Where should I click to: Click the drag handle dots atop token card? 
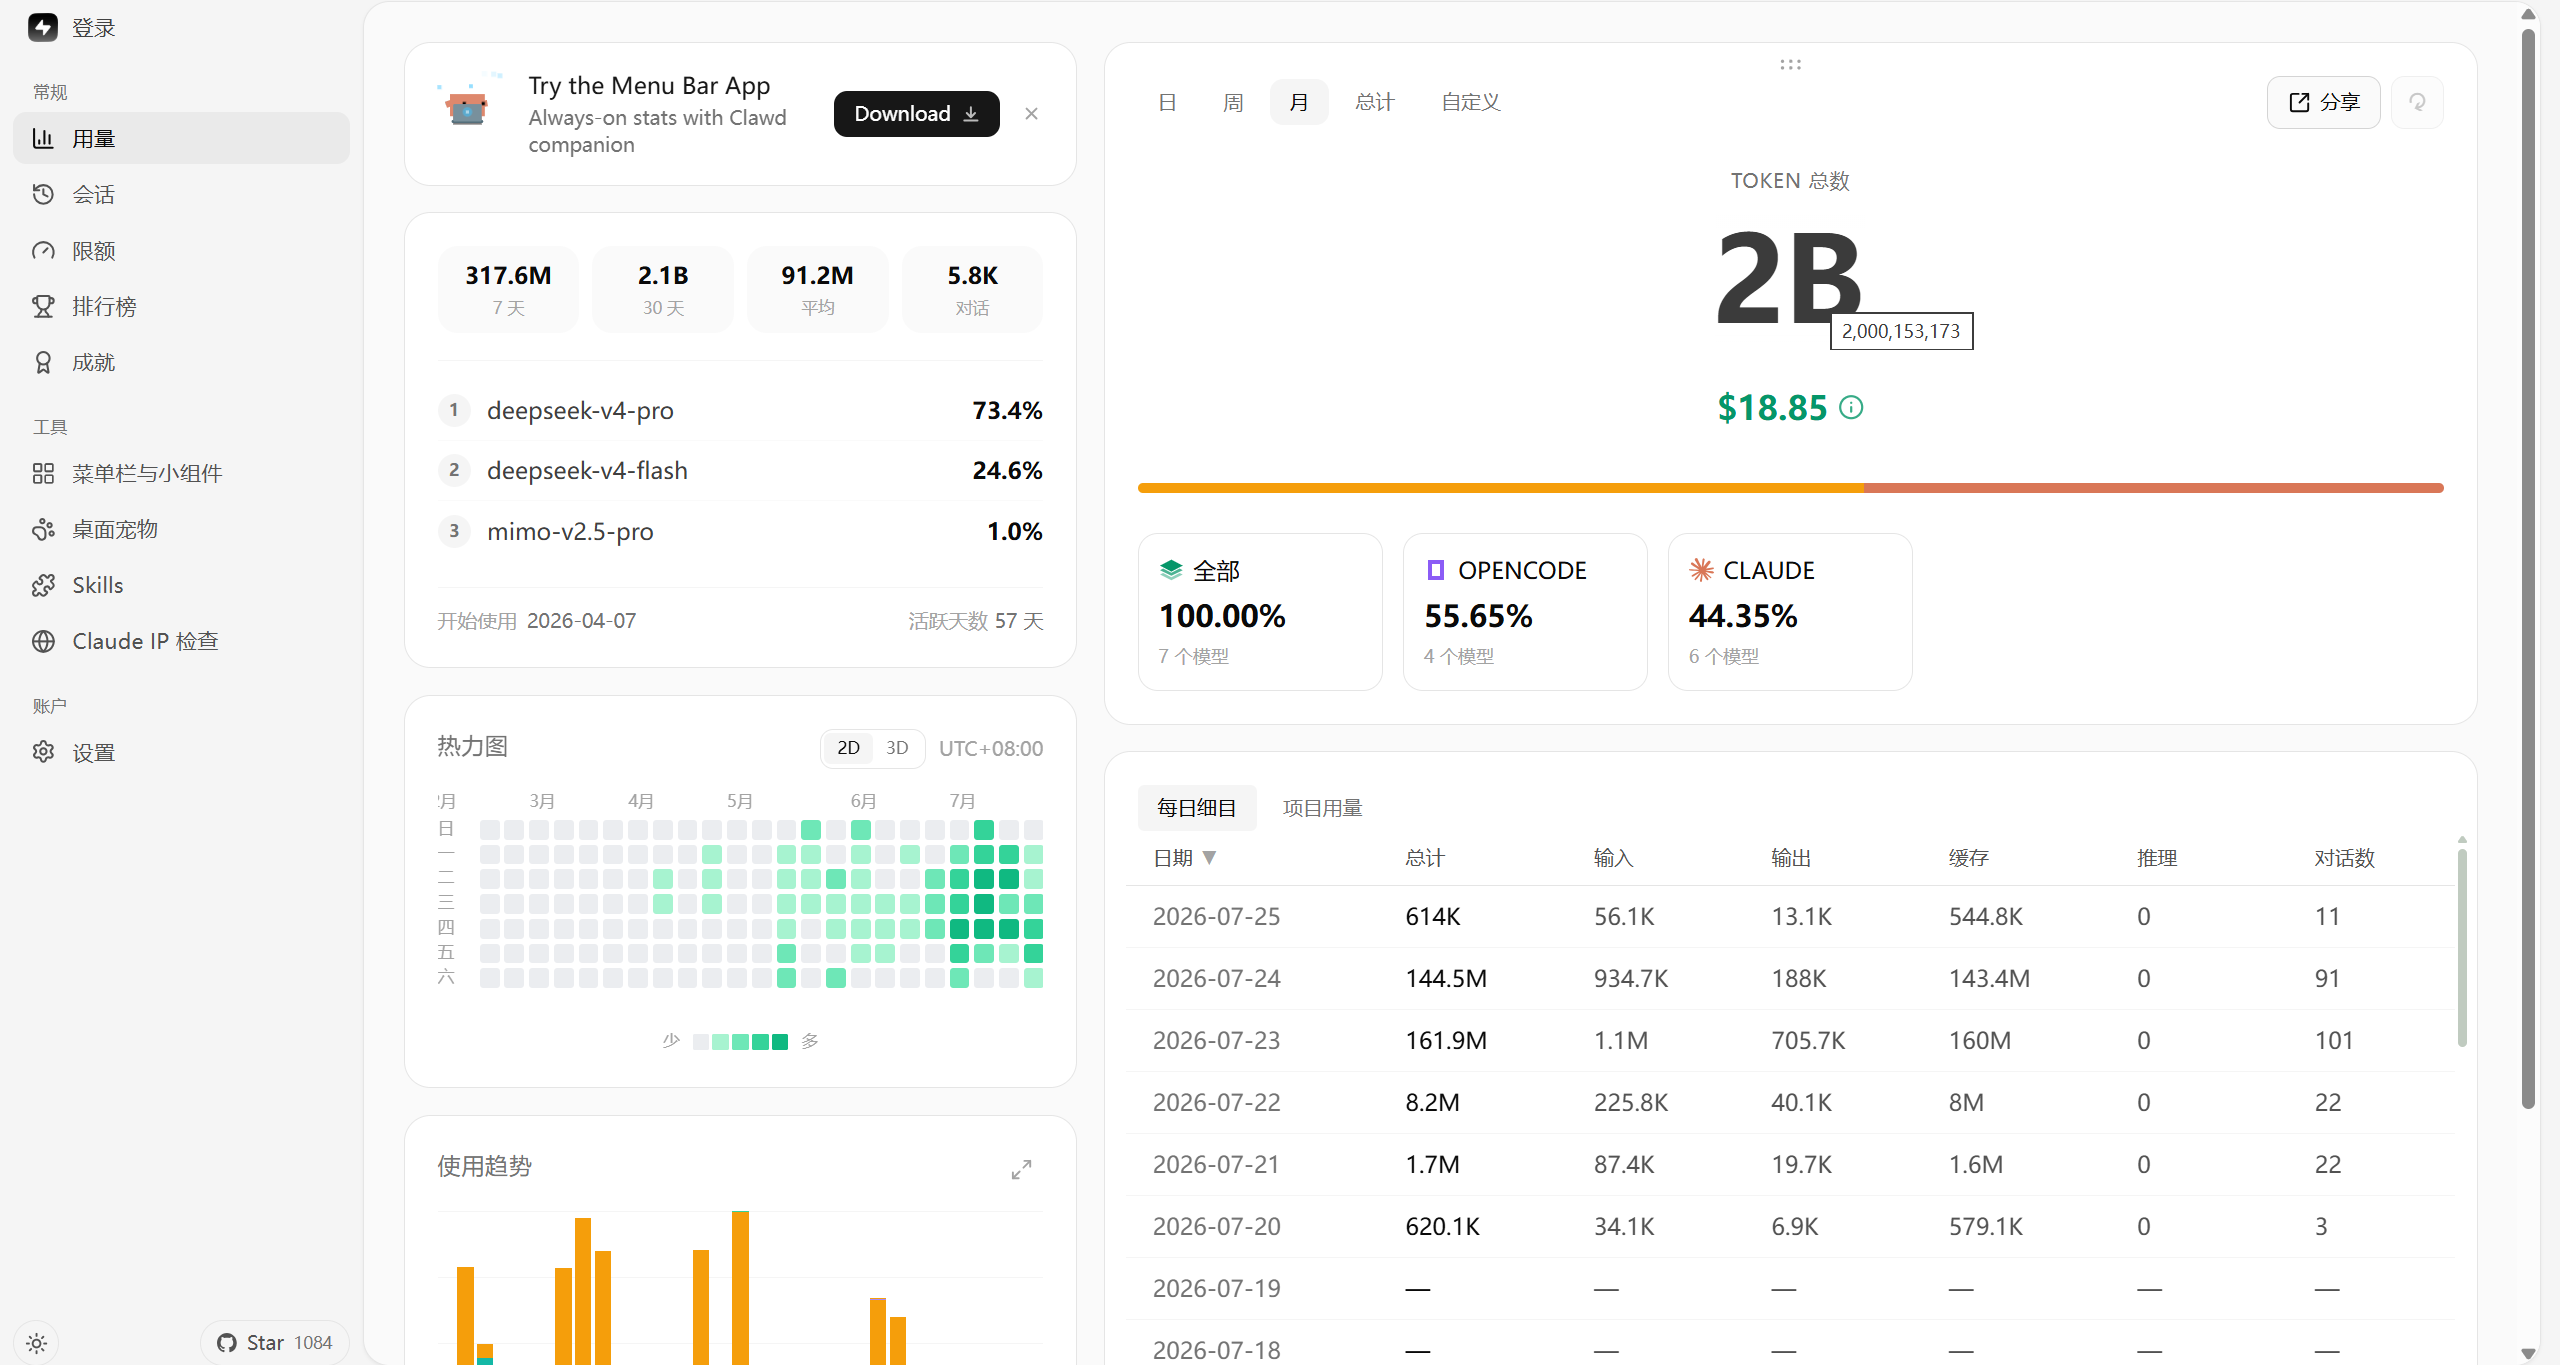[1790, 65]
